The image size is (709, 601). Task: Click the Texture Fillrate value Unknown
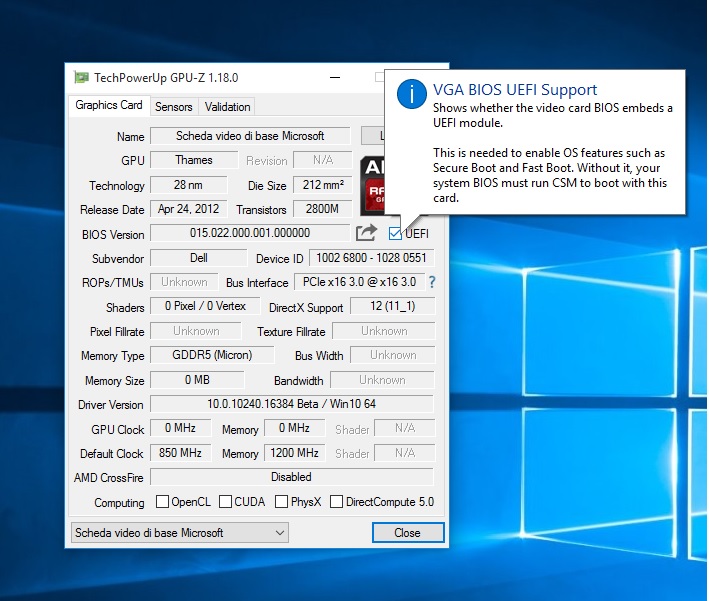point(384,331)
